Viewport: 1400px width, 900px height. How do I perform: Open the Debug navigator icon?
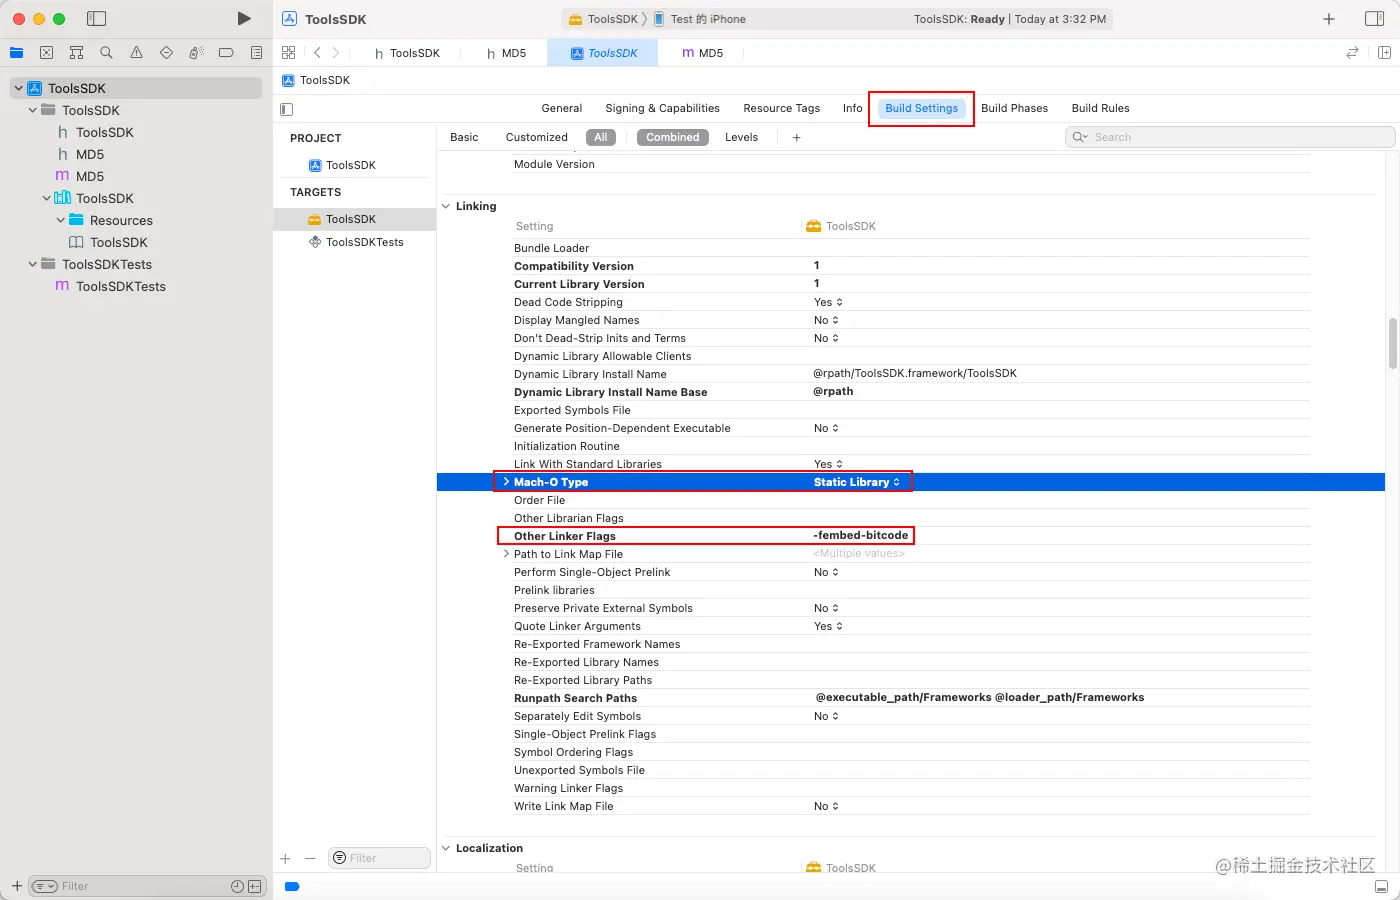pos(196,53)
